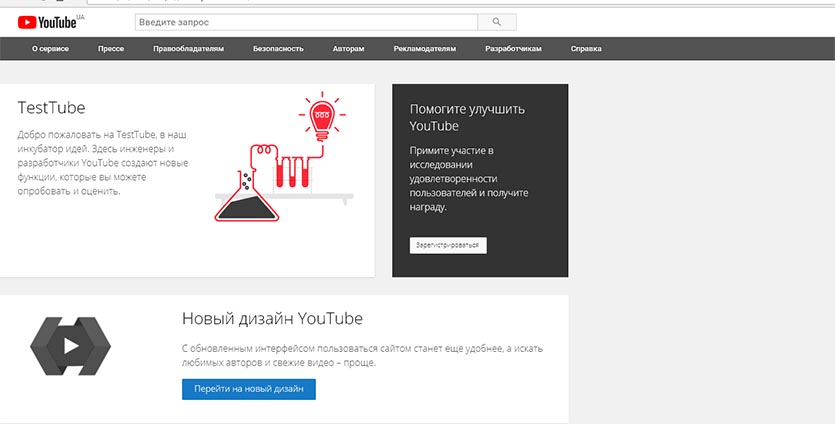This screenshot has height=424, width=835.
Task: Click "Перейти на новый дизайн" button
Action: click(249, 389)
